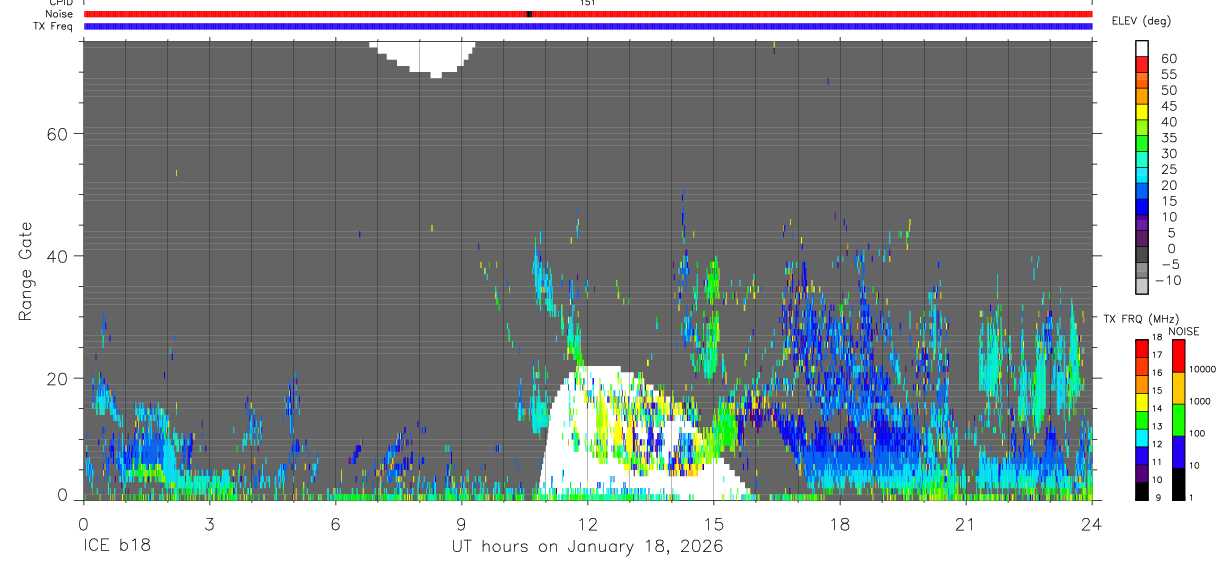
Task: Click the "10000" NOISE legend value
Action: [x=1202, y=370]
